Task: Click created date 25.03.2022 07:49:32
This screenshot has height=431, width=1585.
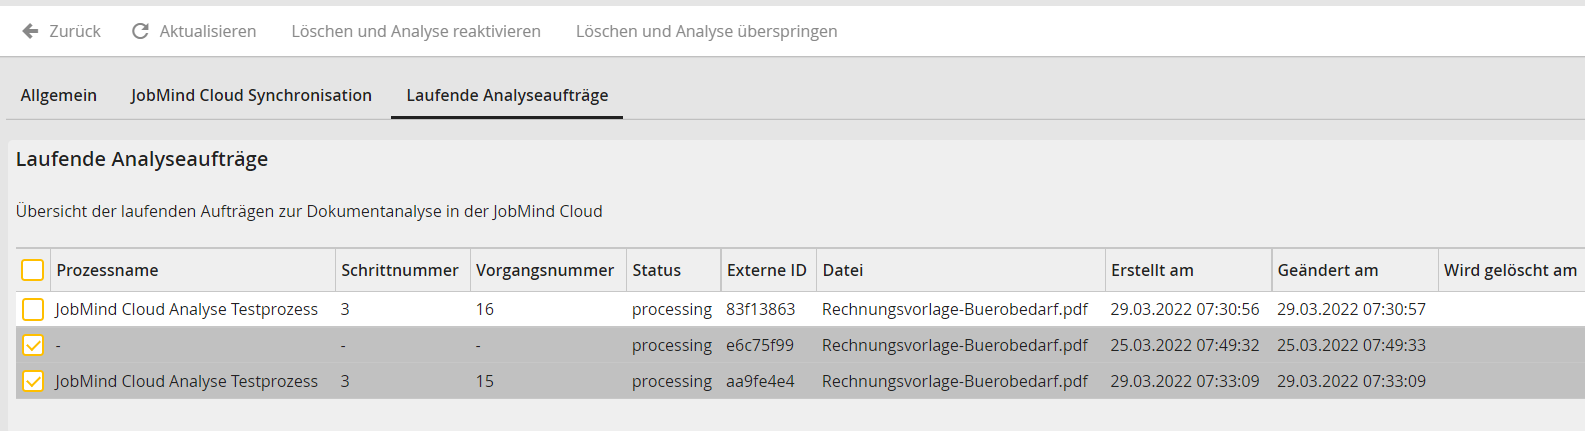Action: click(1185, 345)
